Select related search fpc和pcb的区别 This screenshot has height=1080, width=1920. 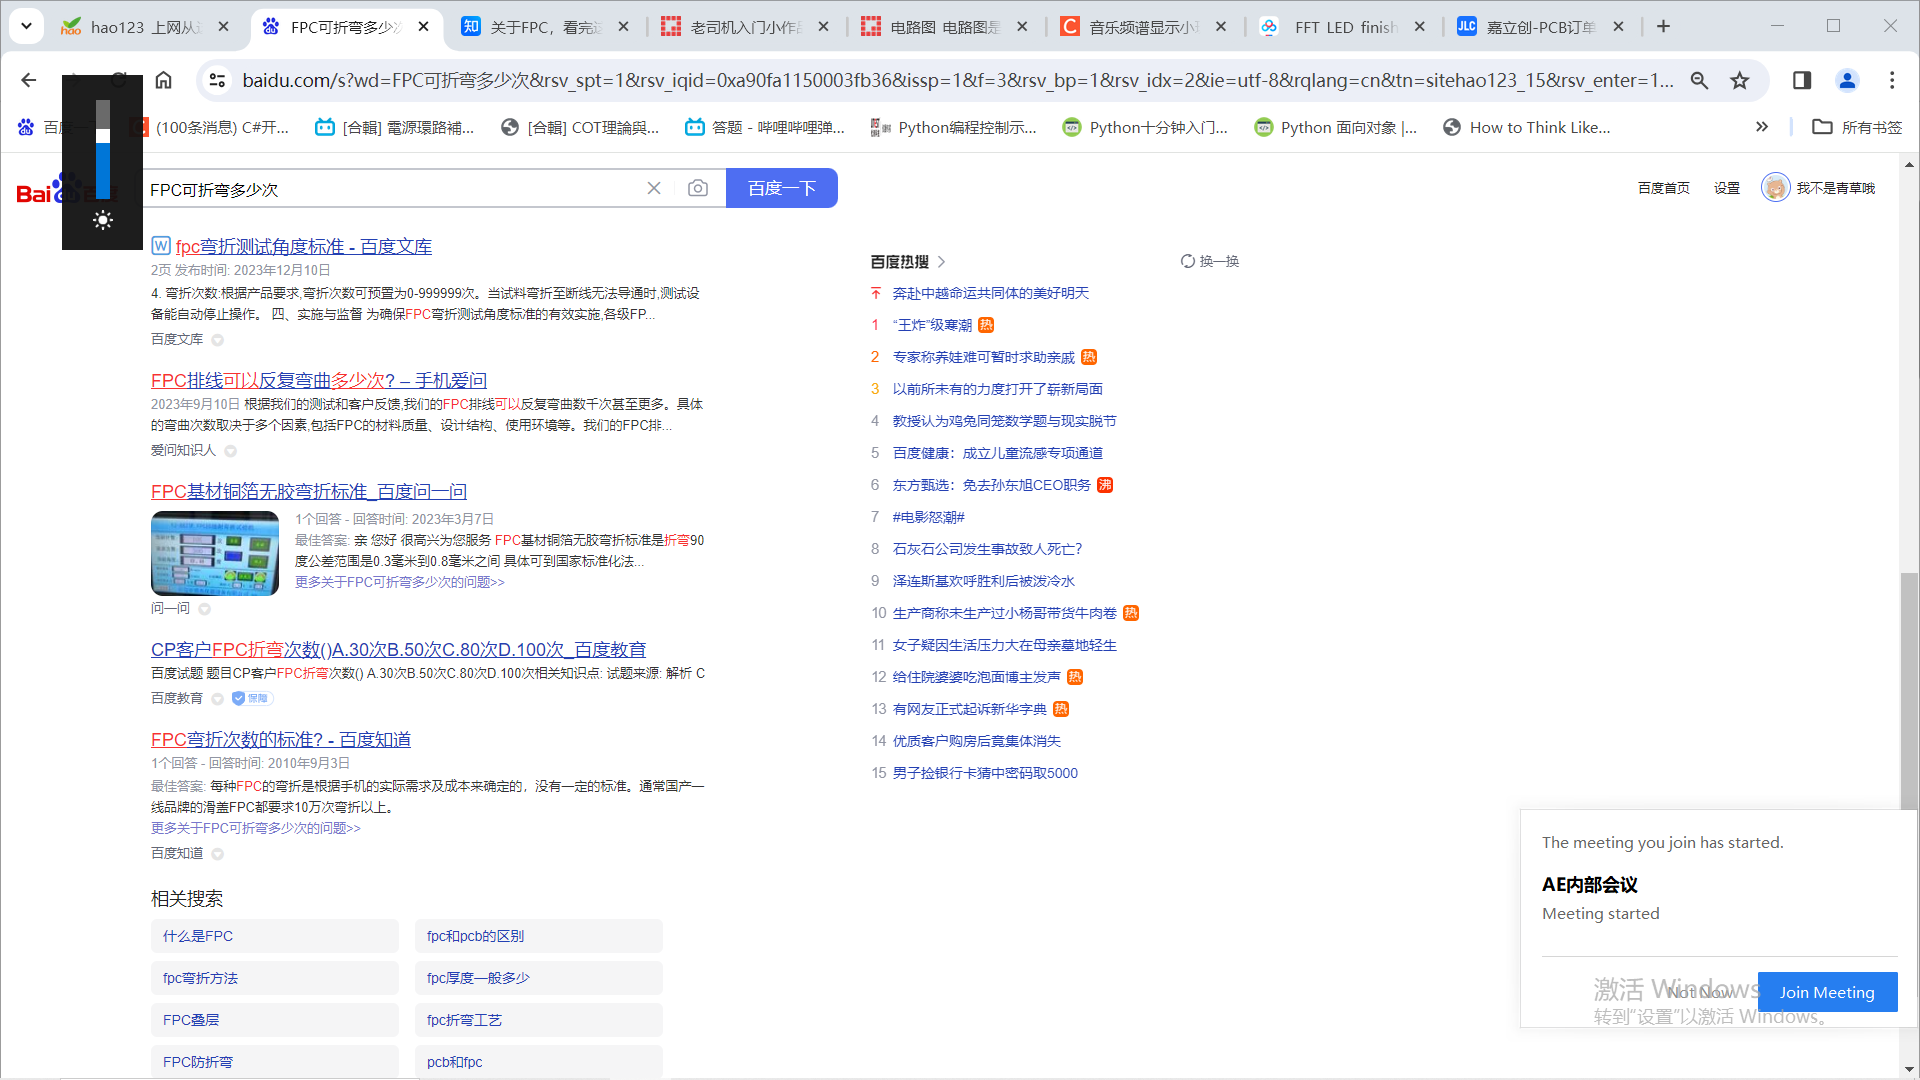tap(539, 936)
